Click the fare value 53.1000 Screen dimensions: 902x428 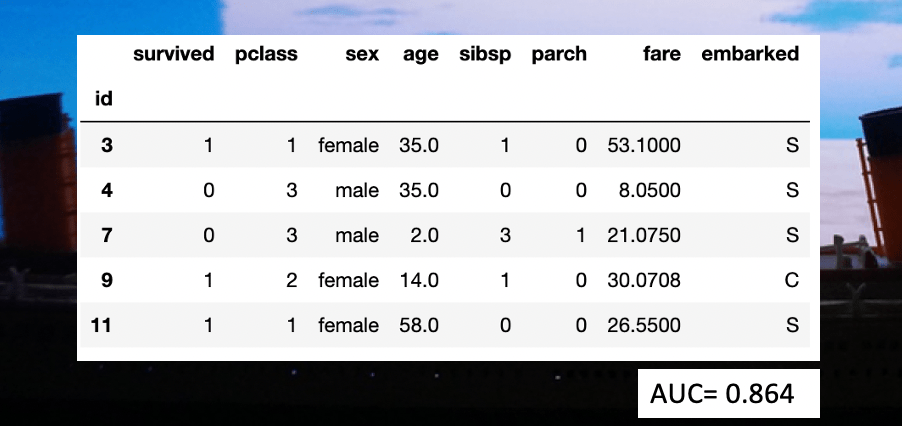[x=644, y=146]
